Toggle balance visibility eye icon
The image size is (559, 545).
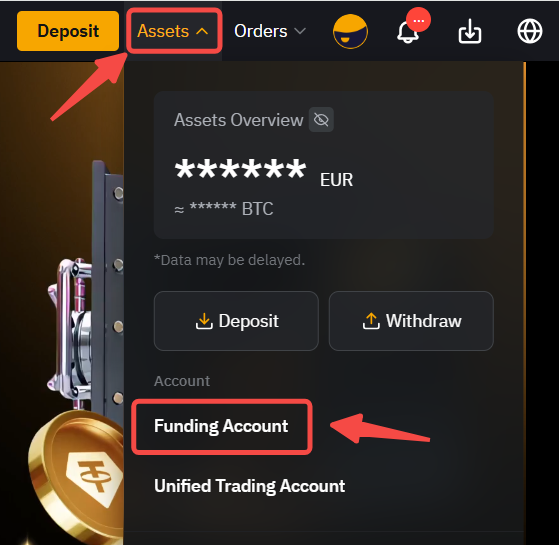coord(321,120)
